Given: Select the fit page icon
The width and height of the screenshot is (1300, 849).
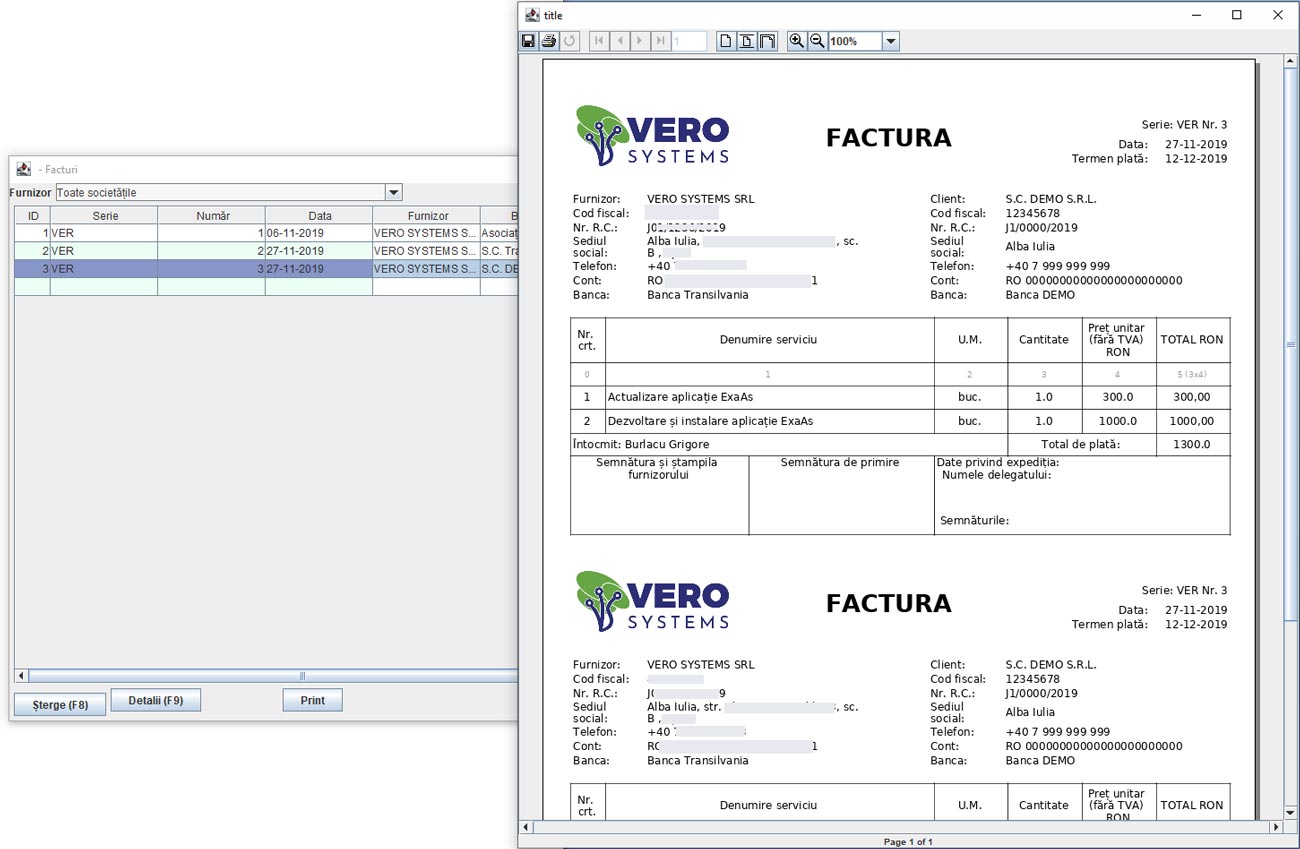Looking at the screenshot, I should coord(746,41).
